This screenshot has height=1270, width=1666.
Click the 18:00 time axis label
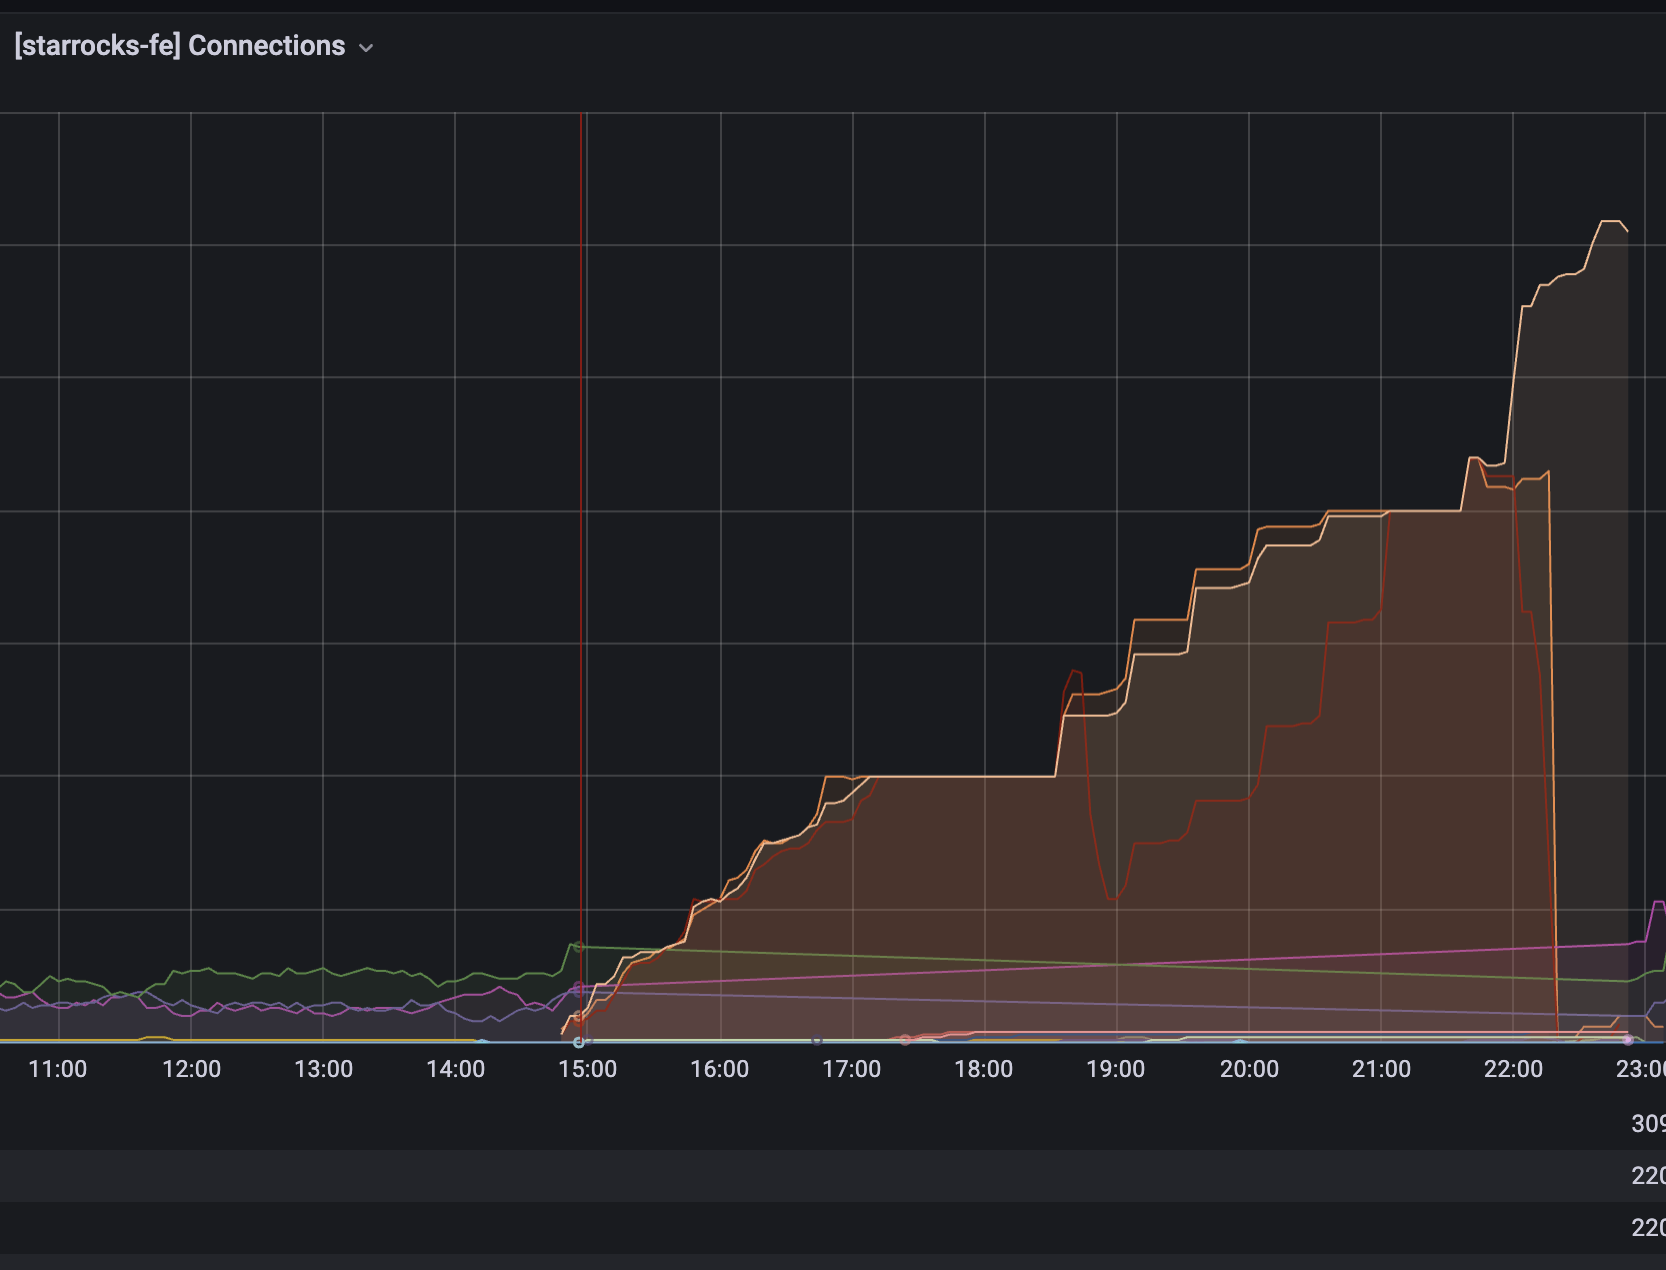click(x=983, y=1069)
